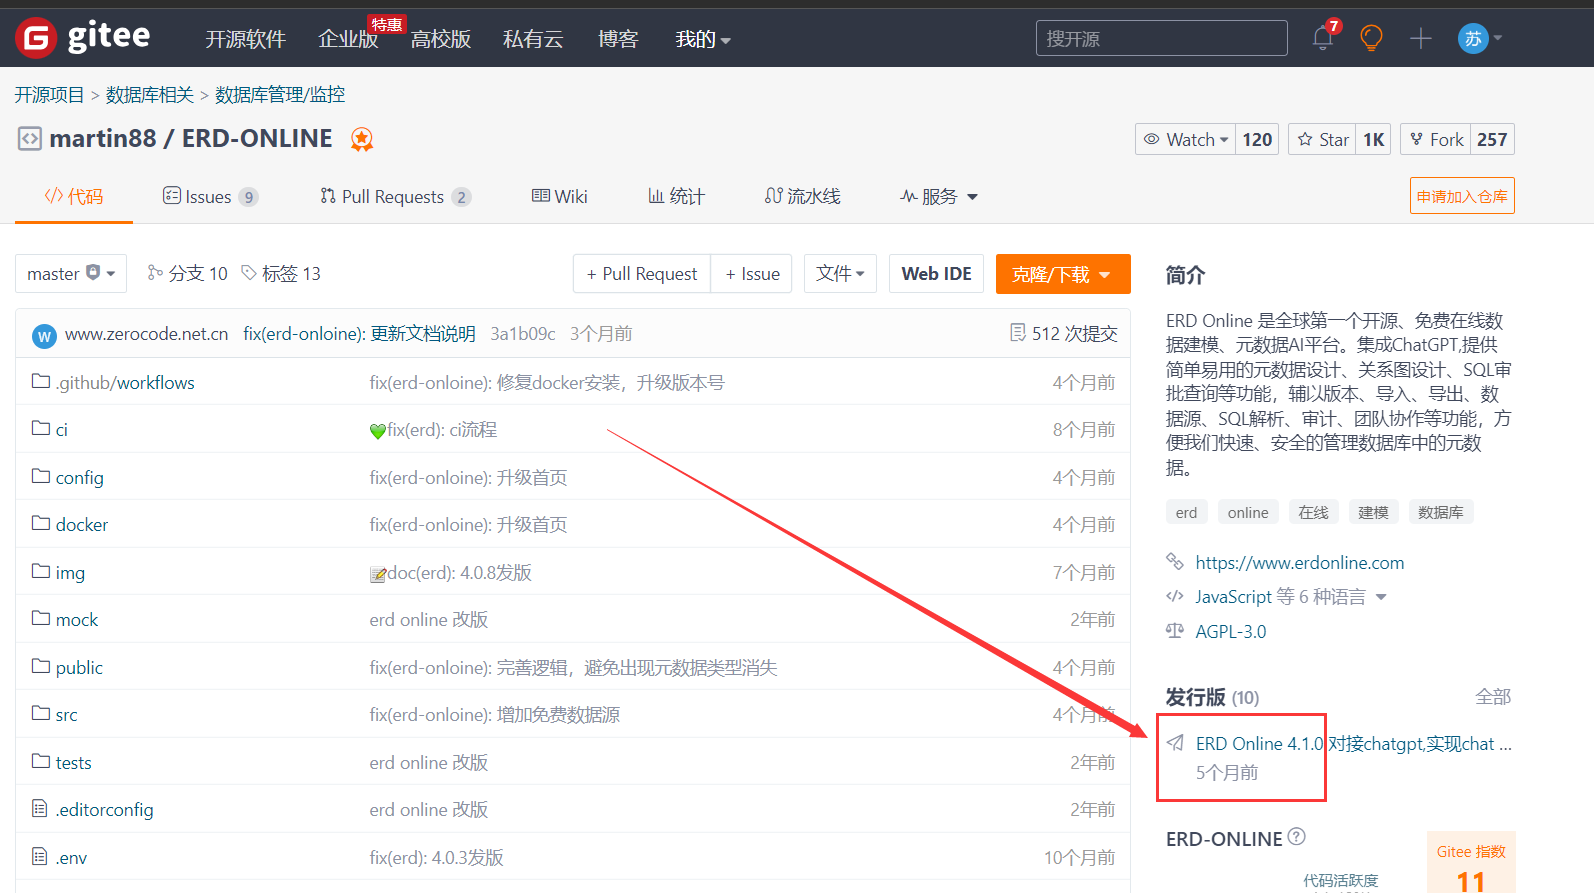Open the user avatar menu
This screenshot has height=893, width=1594.
click(x=1479, y=39)
